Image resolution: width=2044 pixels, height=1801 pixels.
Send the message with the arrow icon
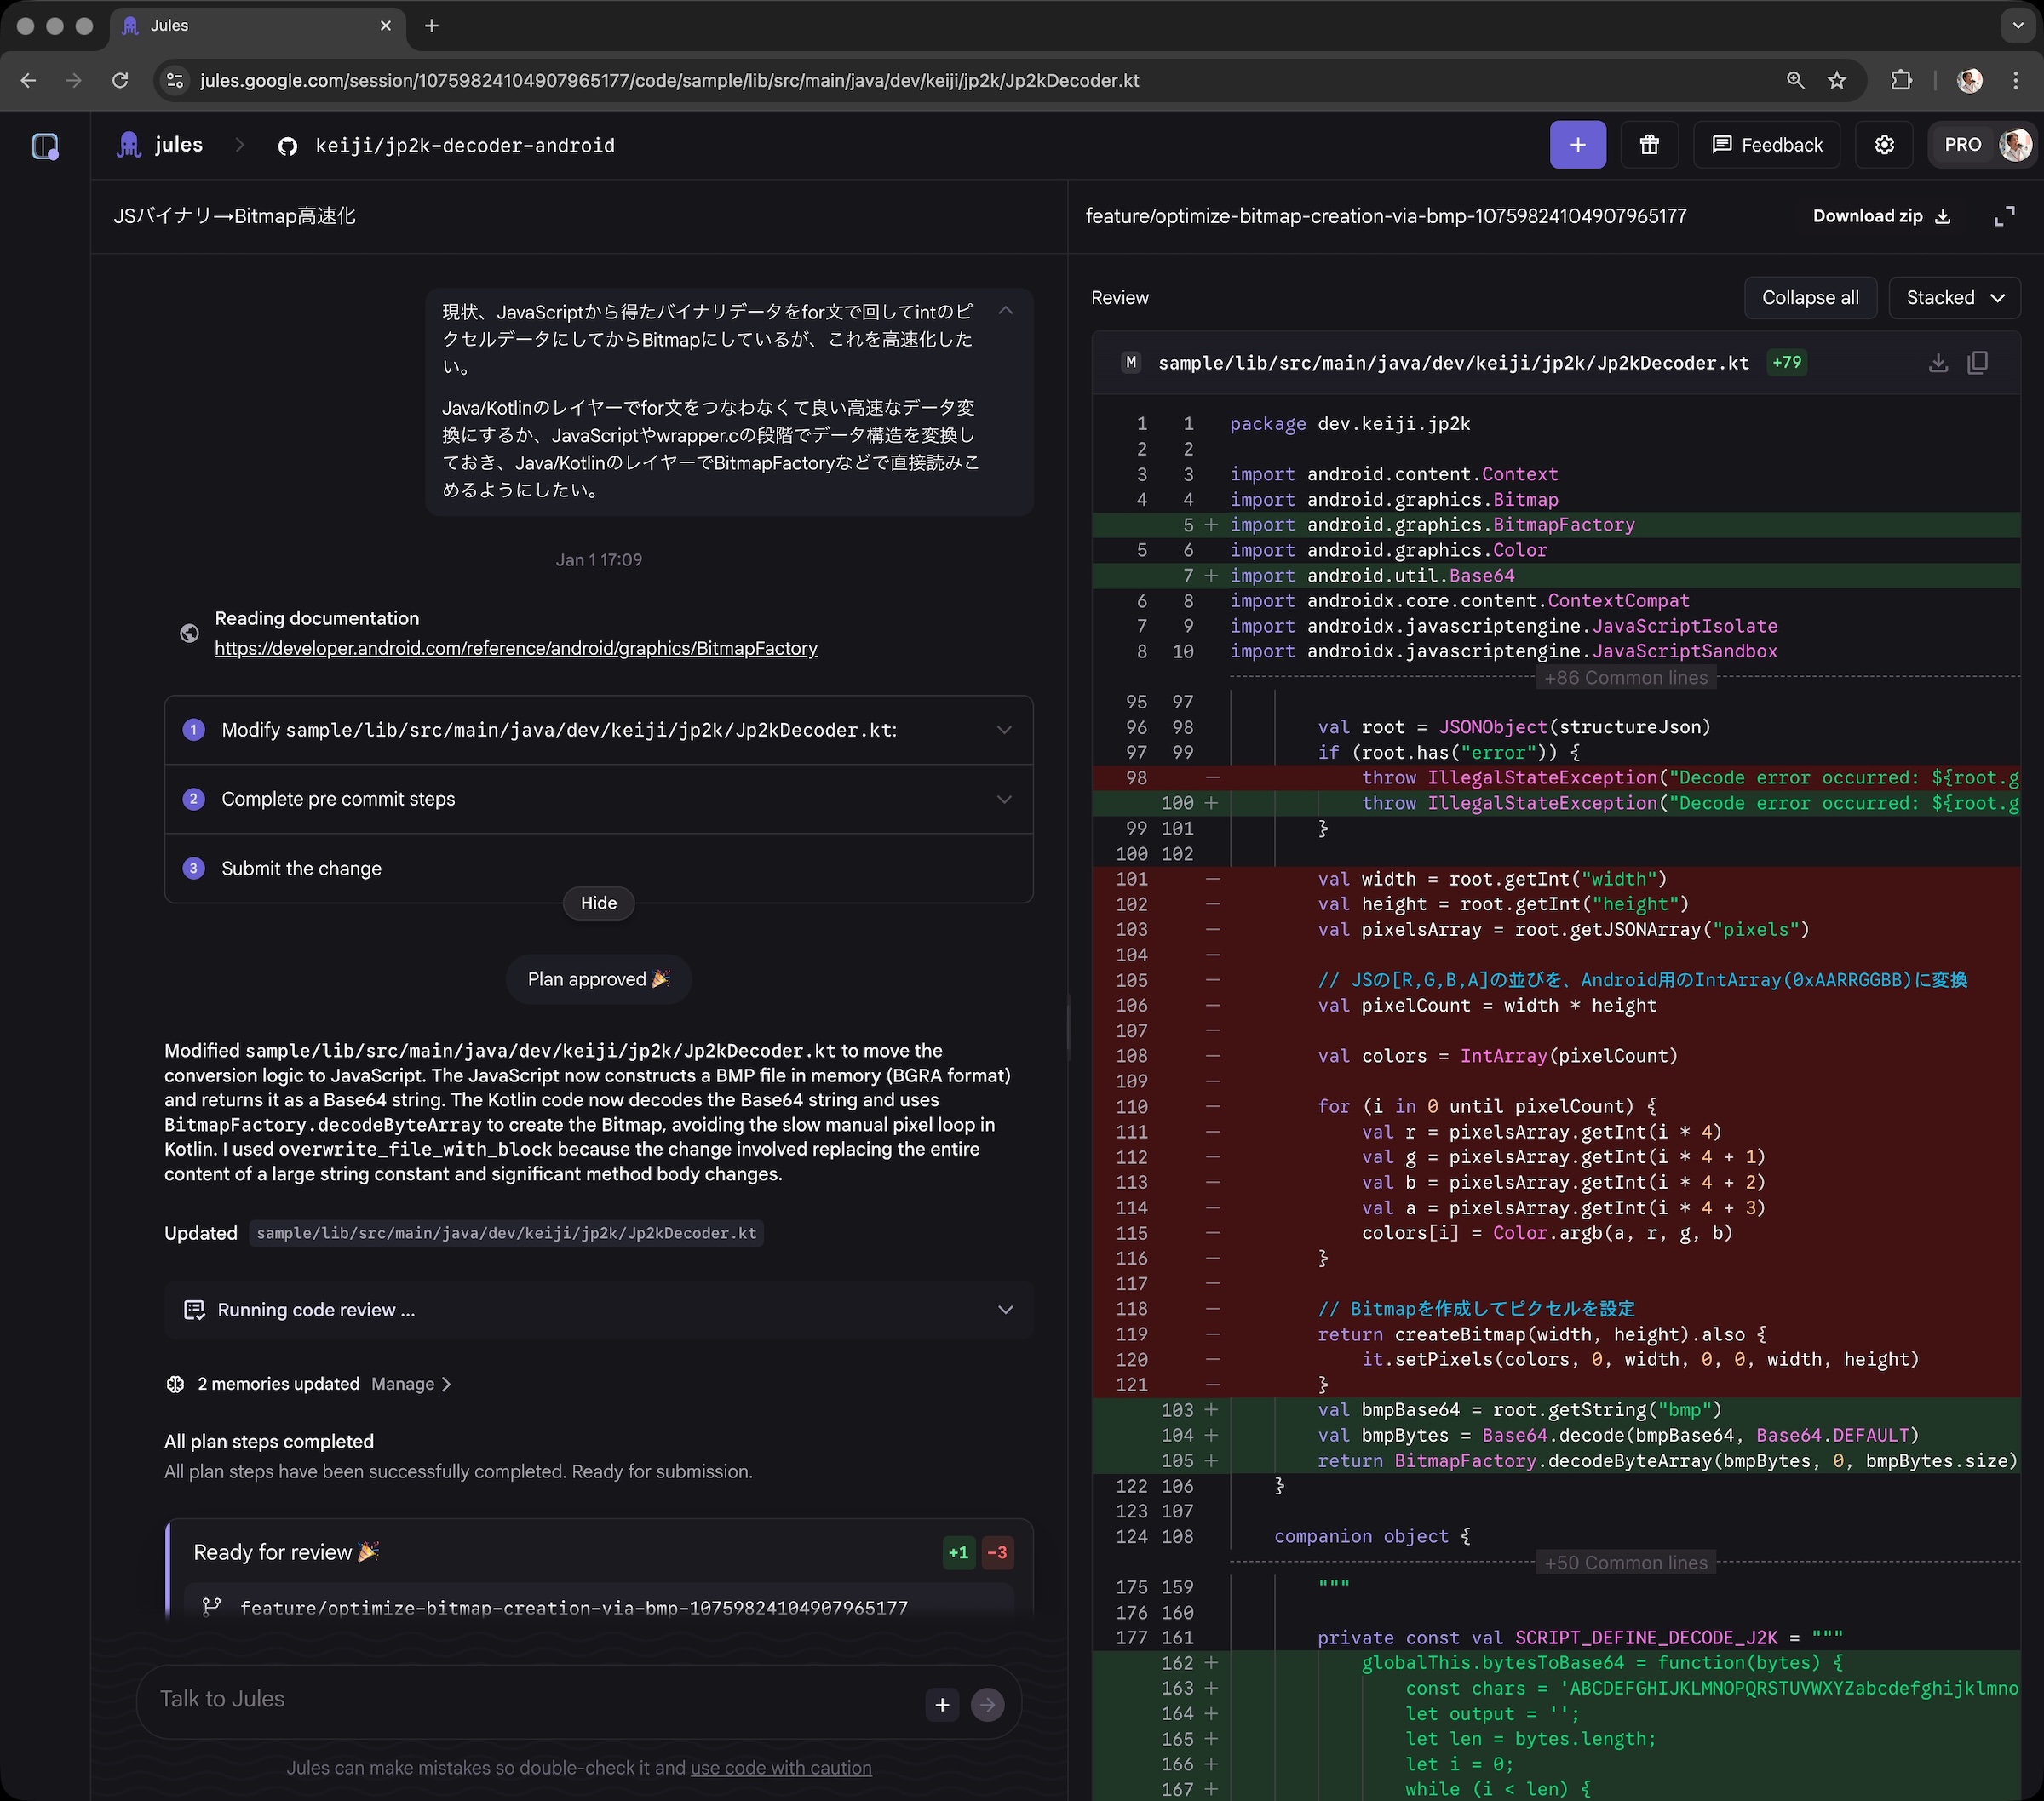(x=988, y=1704)
